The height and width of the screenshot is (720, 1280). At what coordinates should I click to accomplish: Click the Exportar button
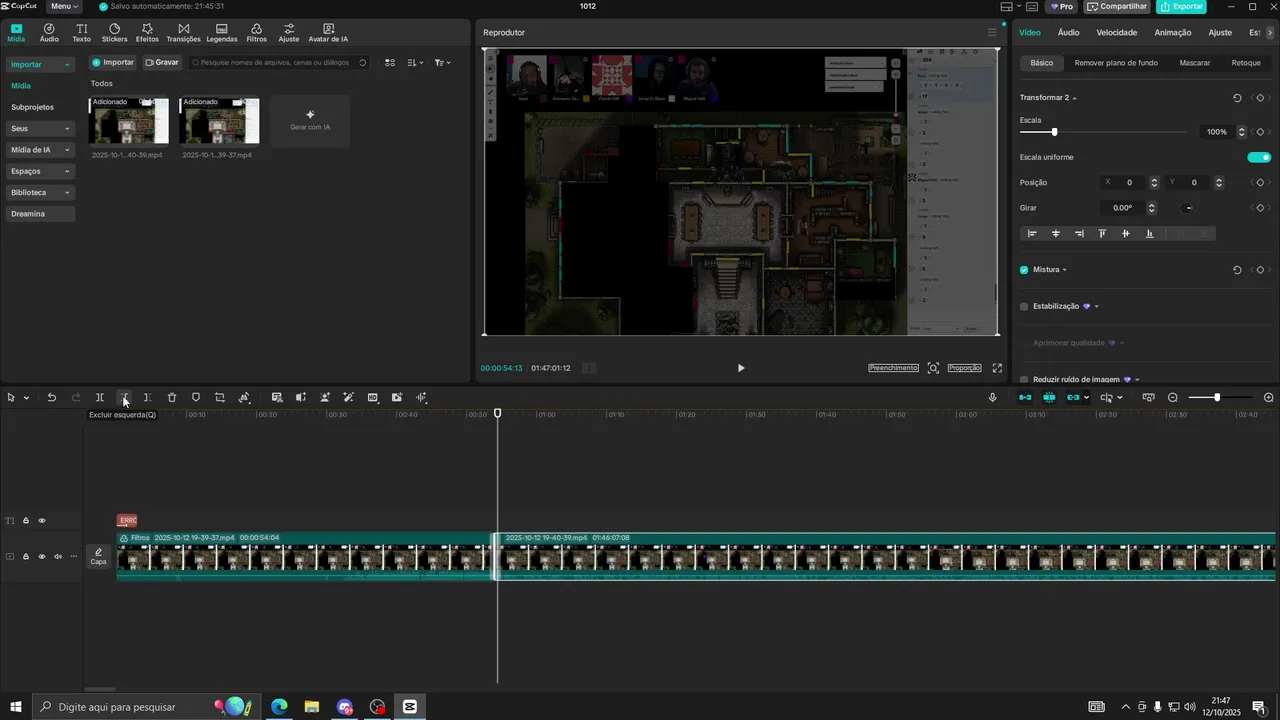coord(1181,6)
